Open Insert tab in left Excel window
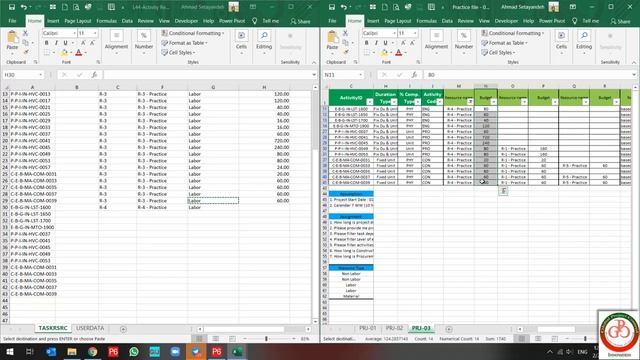This screenshot has width=640, height=360. point(53,21)
